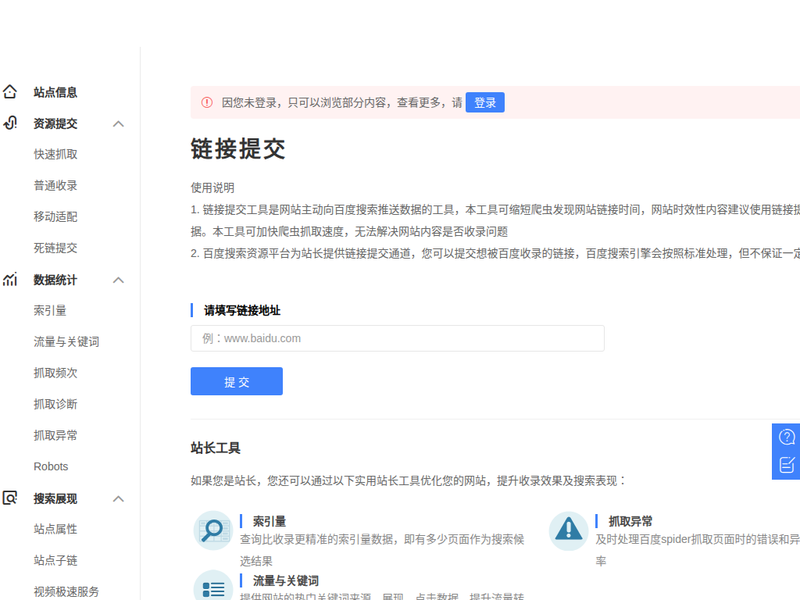The width and height of the screenshot is (800, 600).
Task: Open the 抓取异常 tool card title
Action: click(630, 521)
